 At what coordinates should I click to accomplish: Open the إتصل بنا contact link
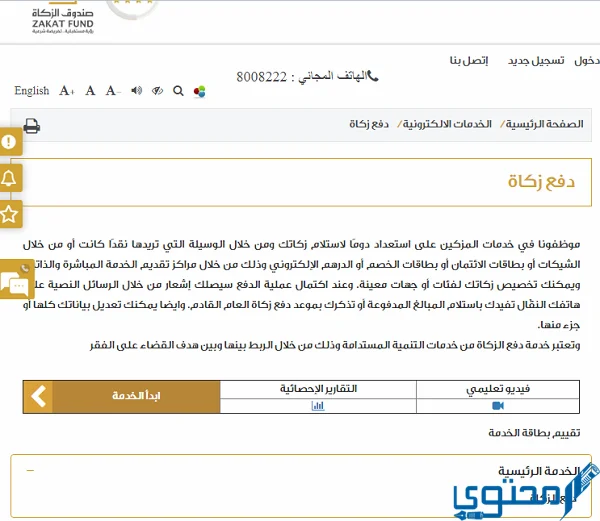coord(469,60)
